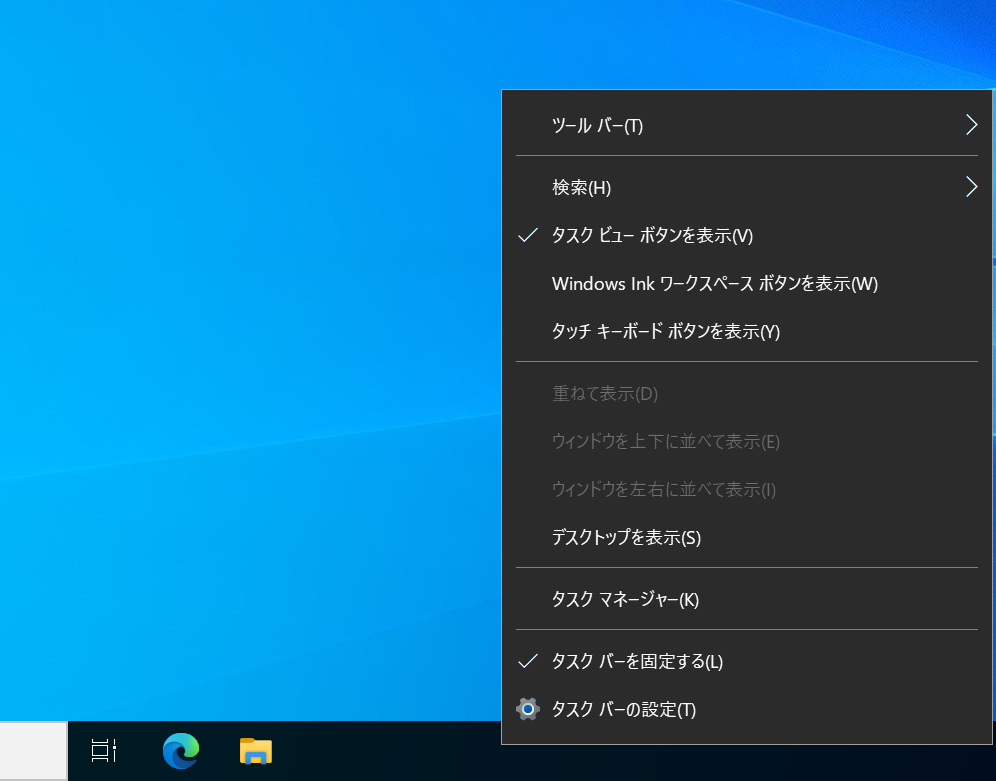Open タスク バーの設定(T)

click(623, 710)
